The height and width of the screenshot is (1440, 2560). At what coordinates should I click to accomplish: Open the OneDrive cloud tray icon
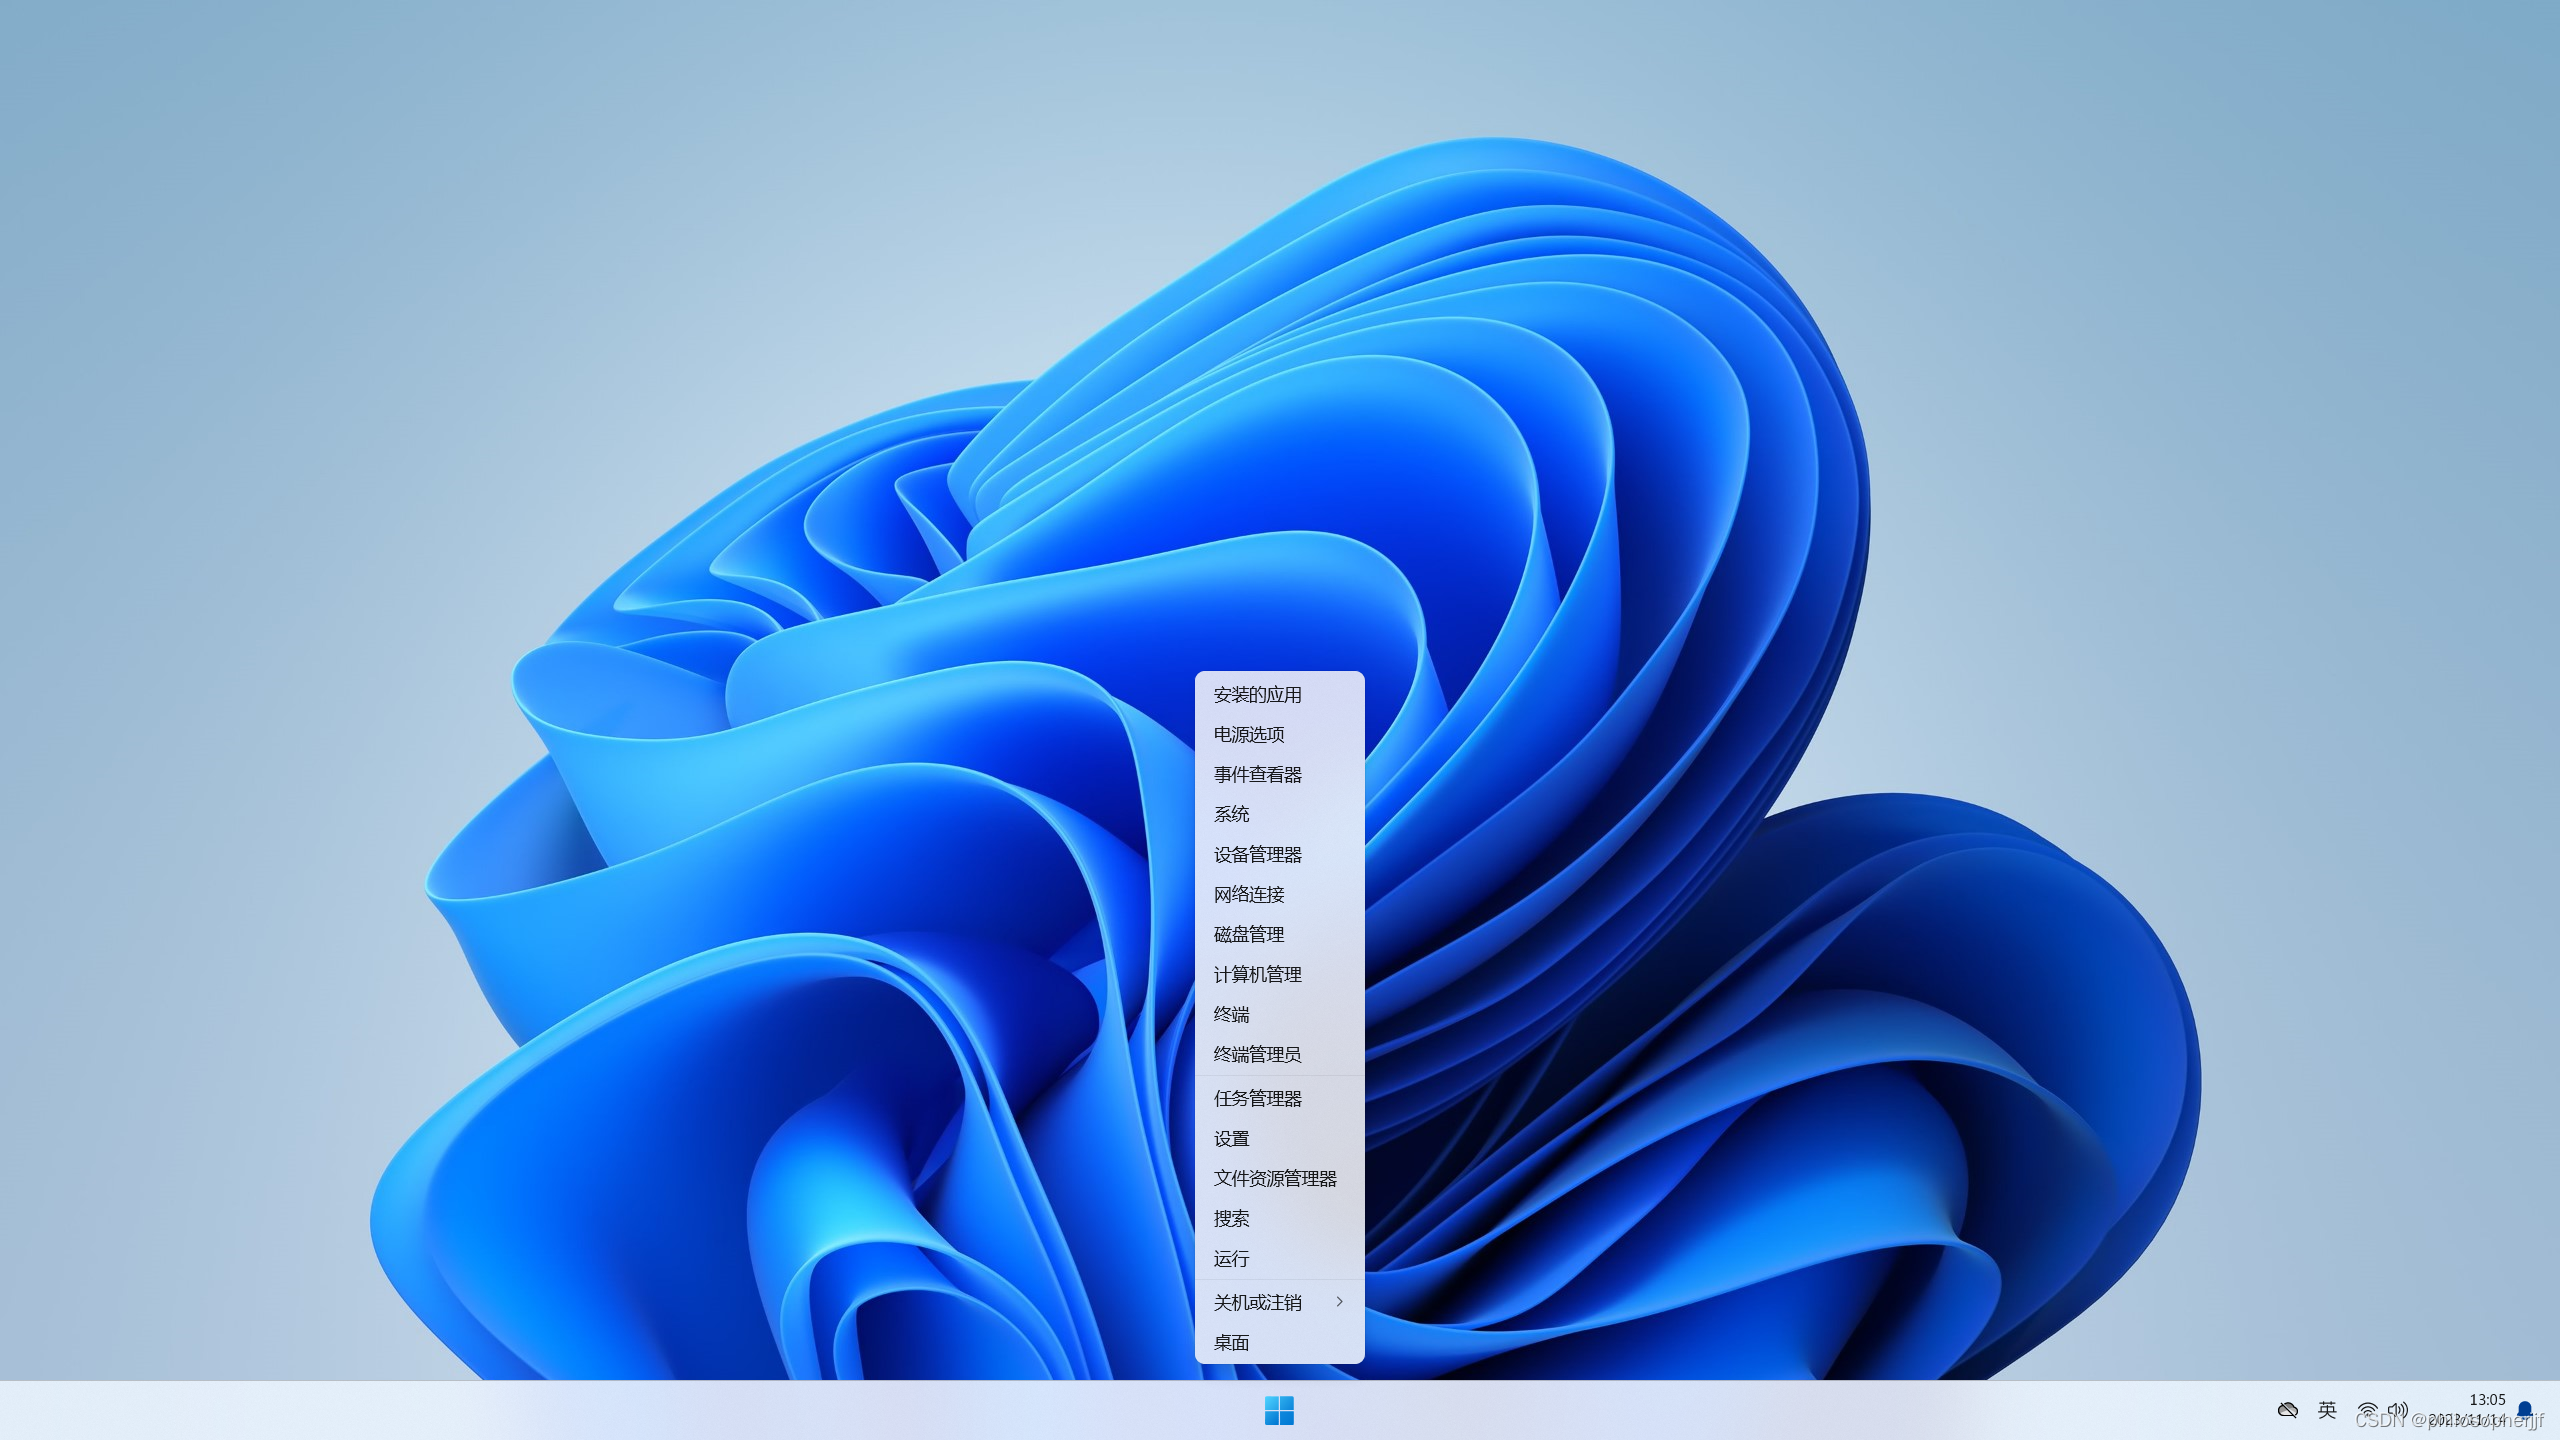pos(2287,1410)
